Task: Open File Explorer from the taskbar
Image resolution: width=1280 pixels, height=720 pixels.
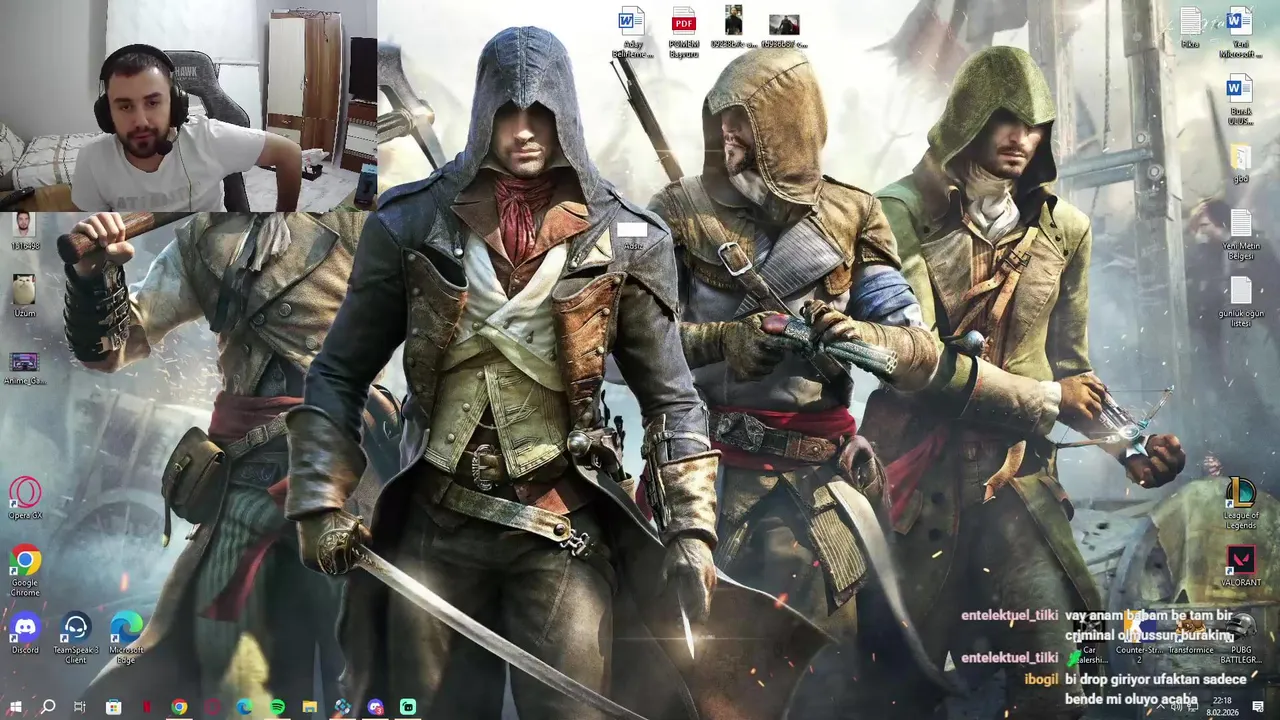Action: (310, 707)
